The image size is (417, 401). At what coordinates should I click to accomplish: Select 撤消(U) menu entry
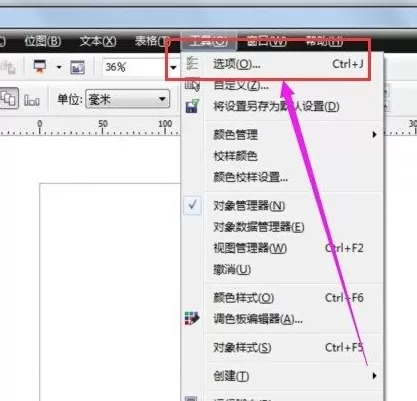[283, 269]
